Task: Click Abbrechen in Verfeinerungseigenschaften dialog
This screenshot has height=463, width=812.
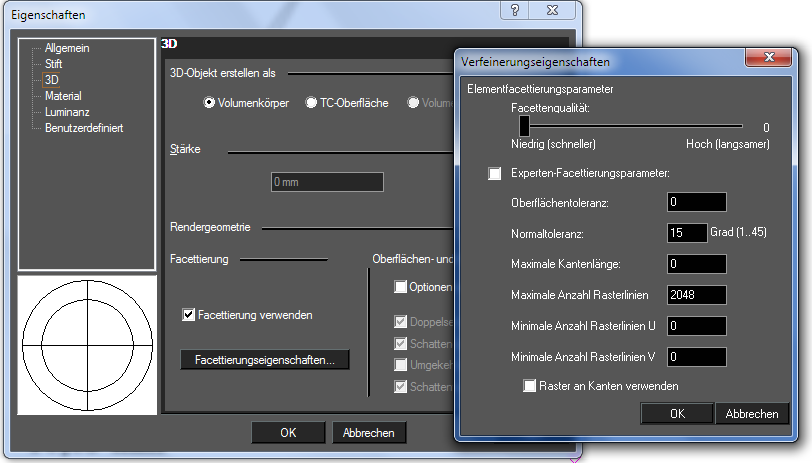Action: 752,414
